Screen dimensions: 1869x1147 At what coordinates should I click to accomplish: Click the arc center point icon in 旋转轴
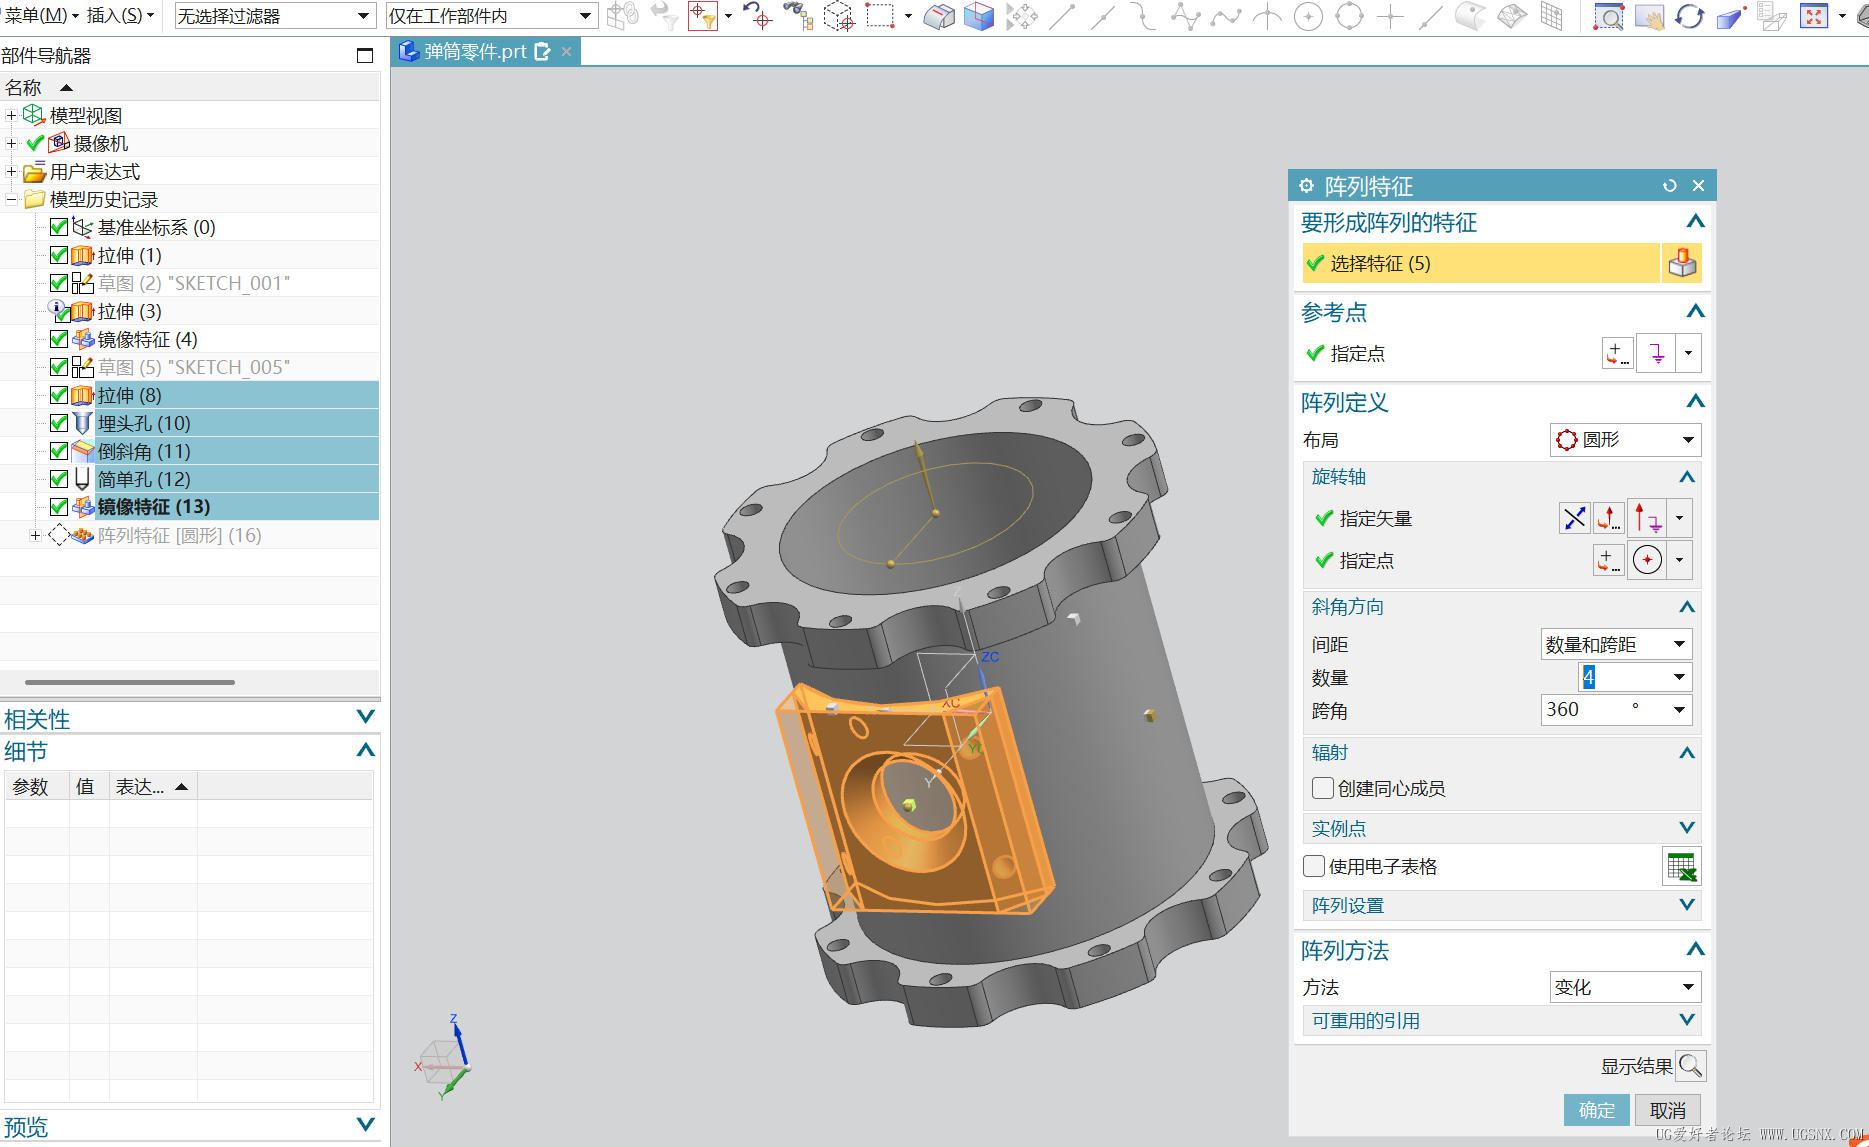[1647, 560]
